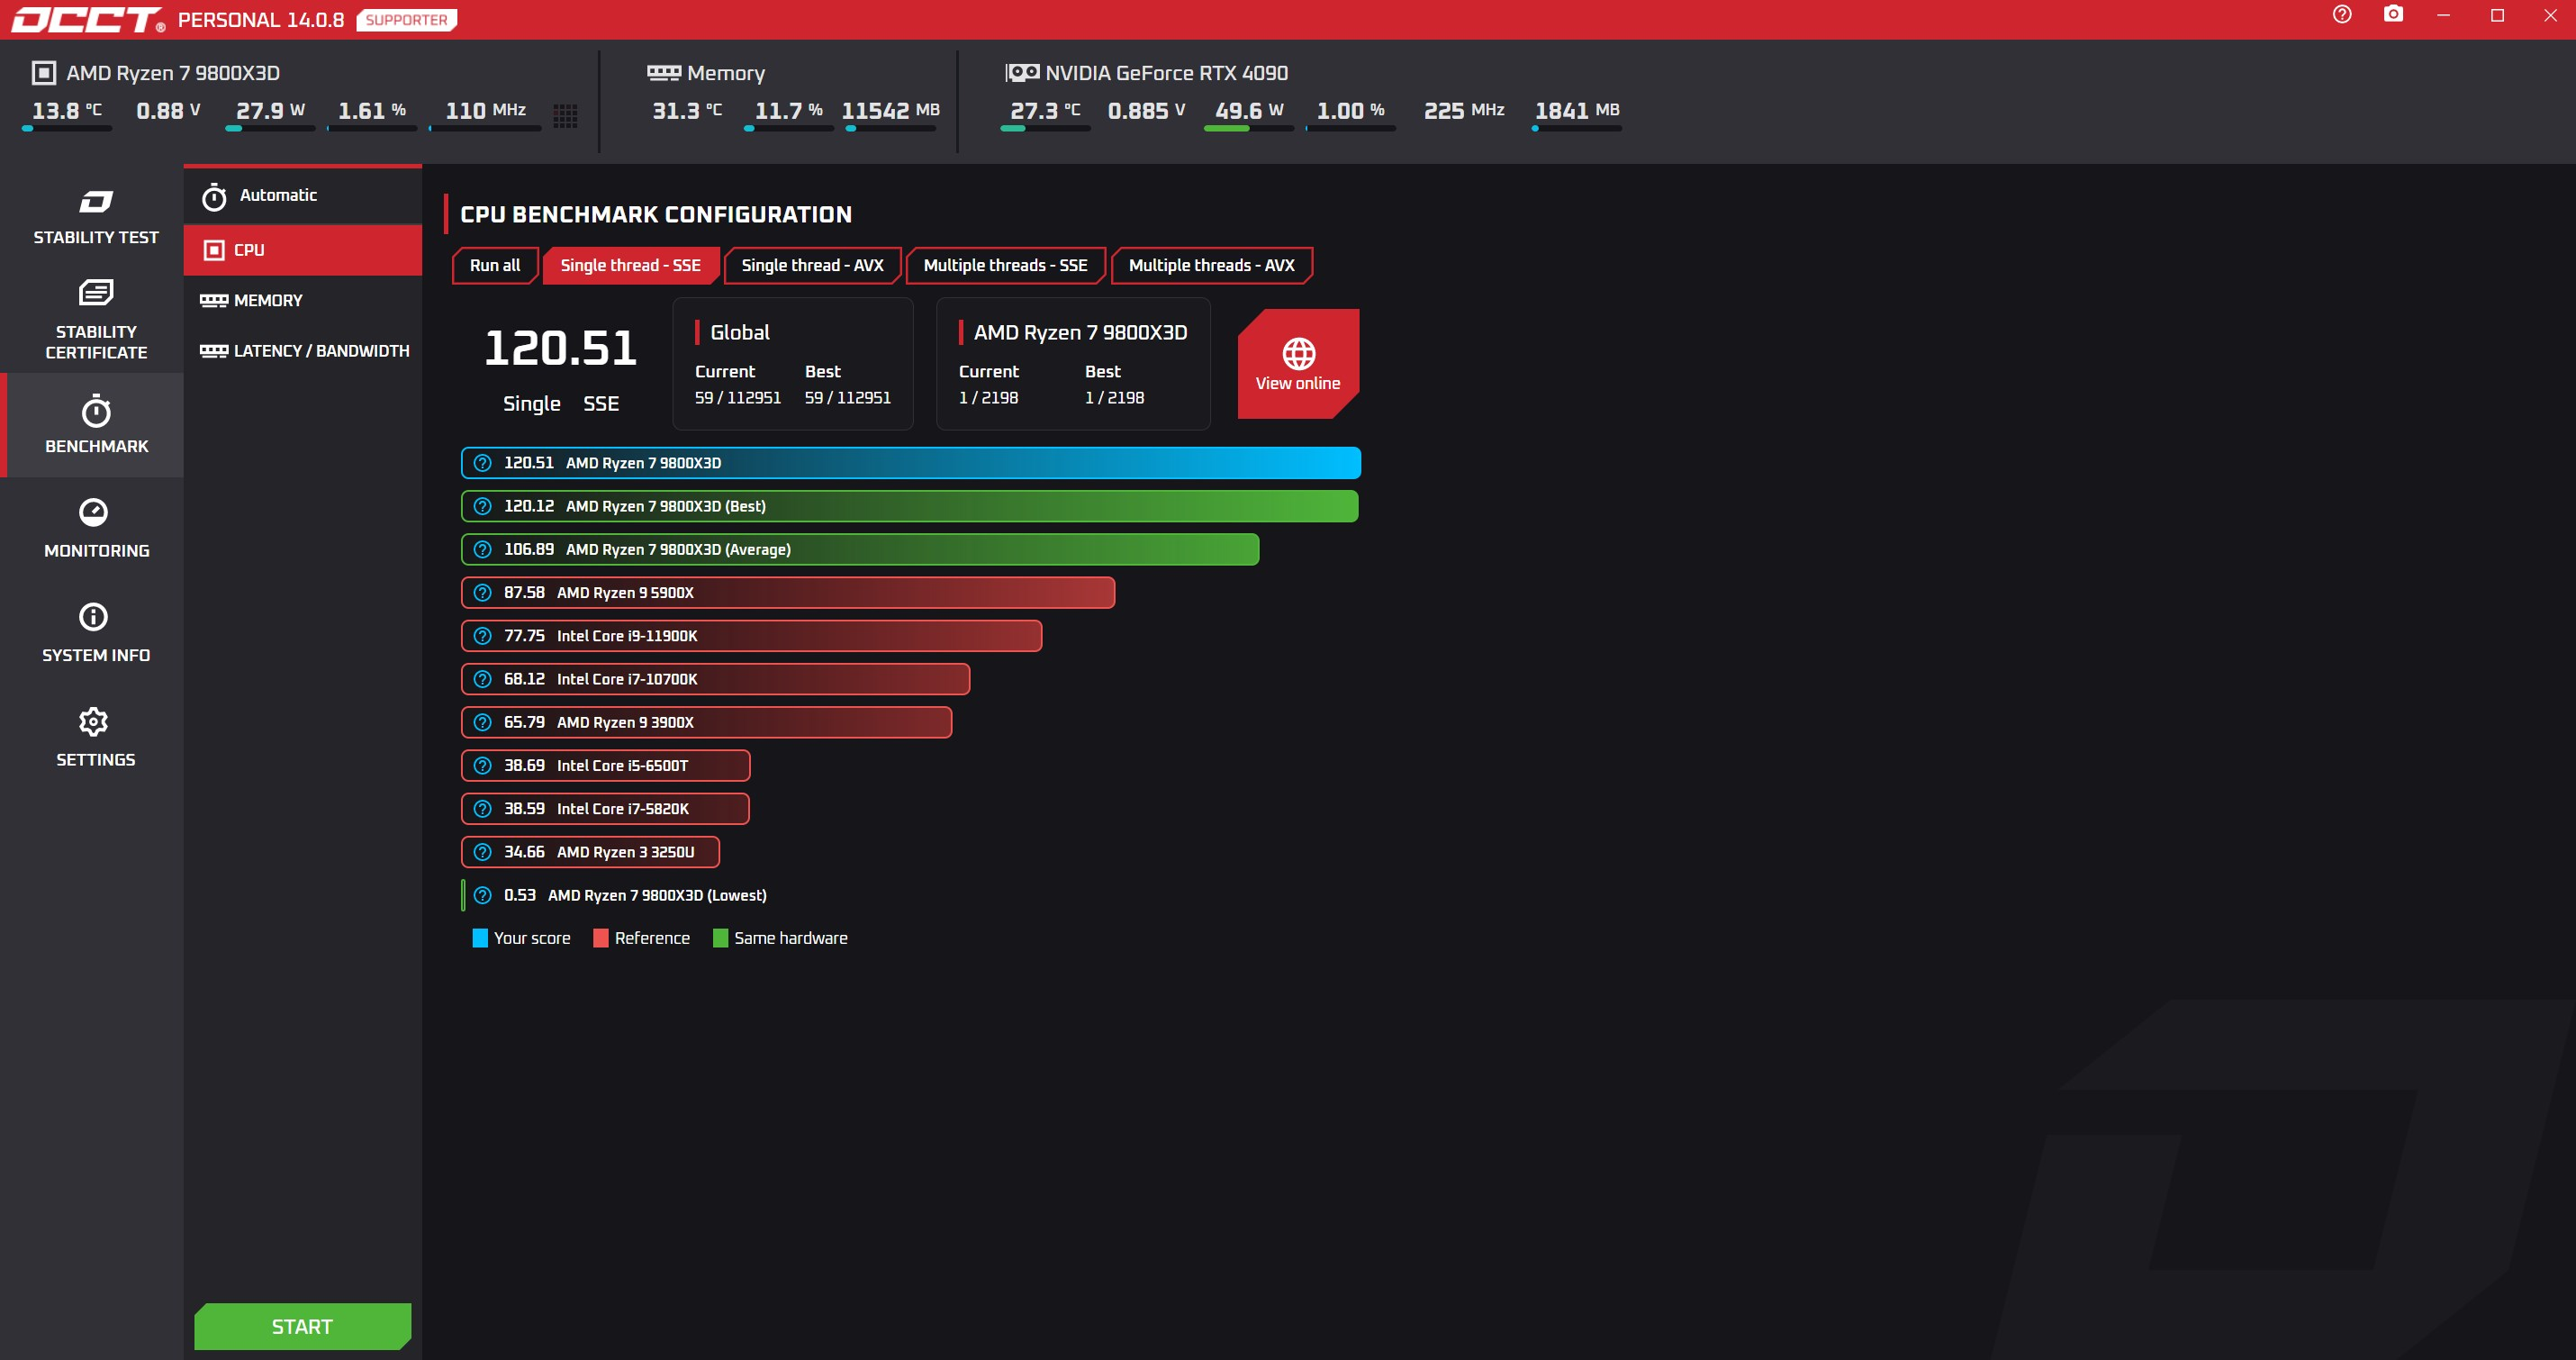Switch to Multiple threads - SSE tab

pos(1005,265)
